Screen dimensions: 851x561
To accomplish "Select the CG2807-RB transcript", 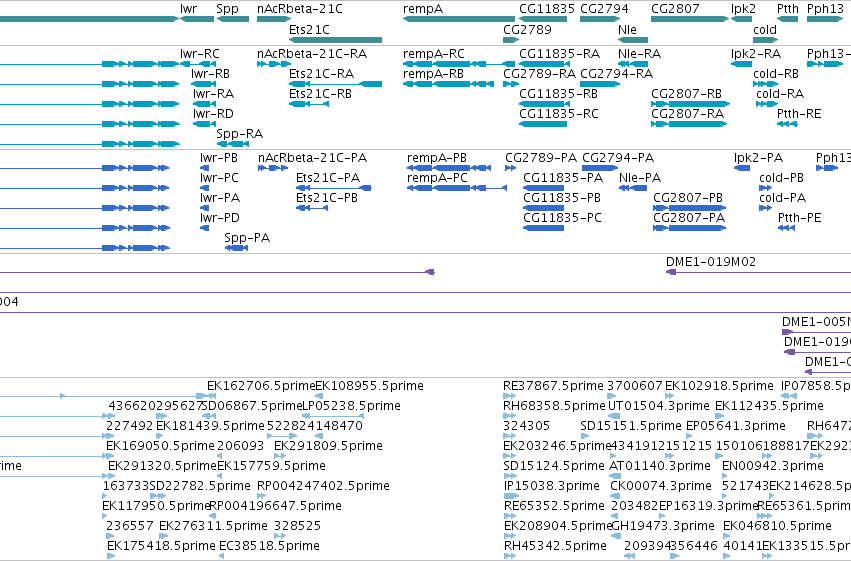I will [x=690, y=104].
